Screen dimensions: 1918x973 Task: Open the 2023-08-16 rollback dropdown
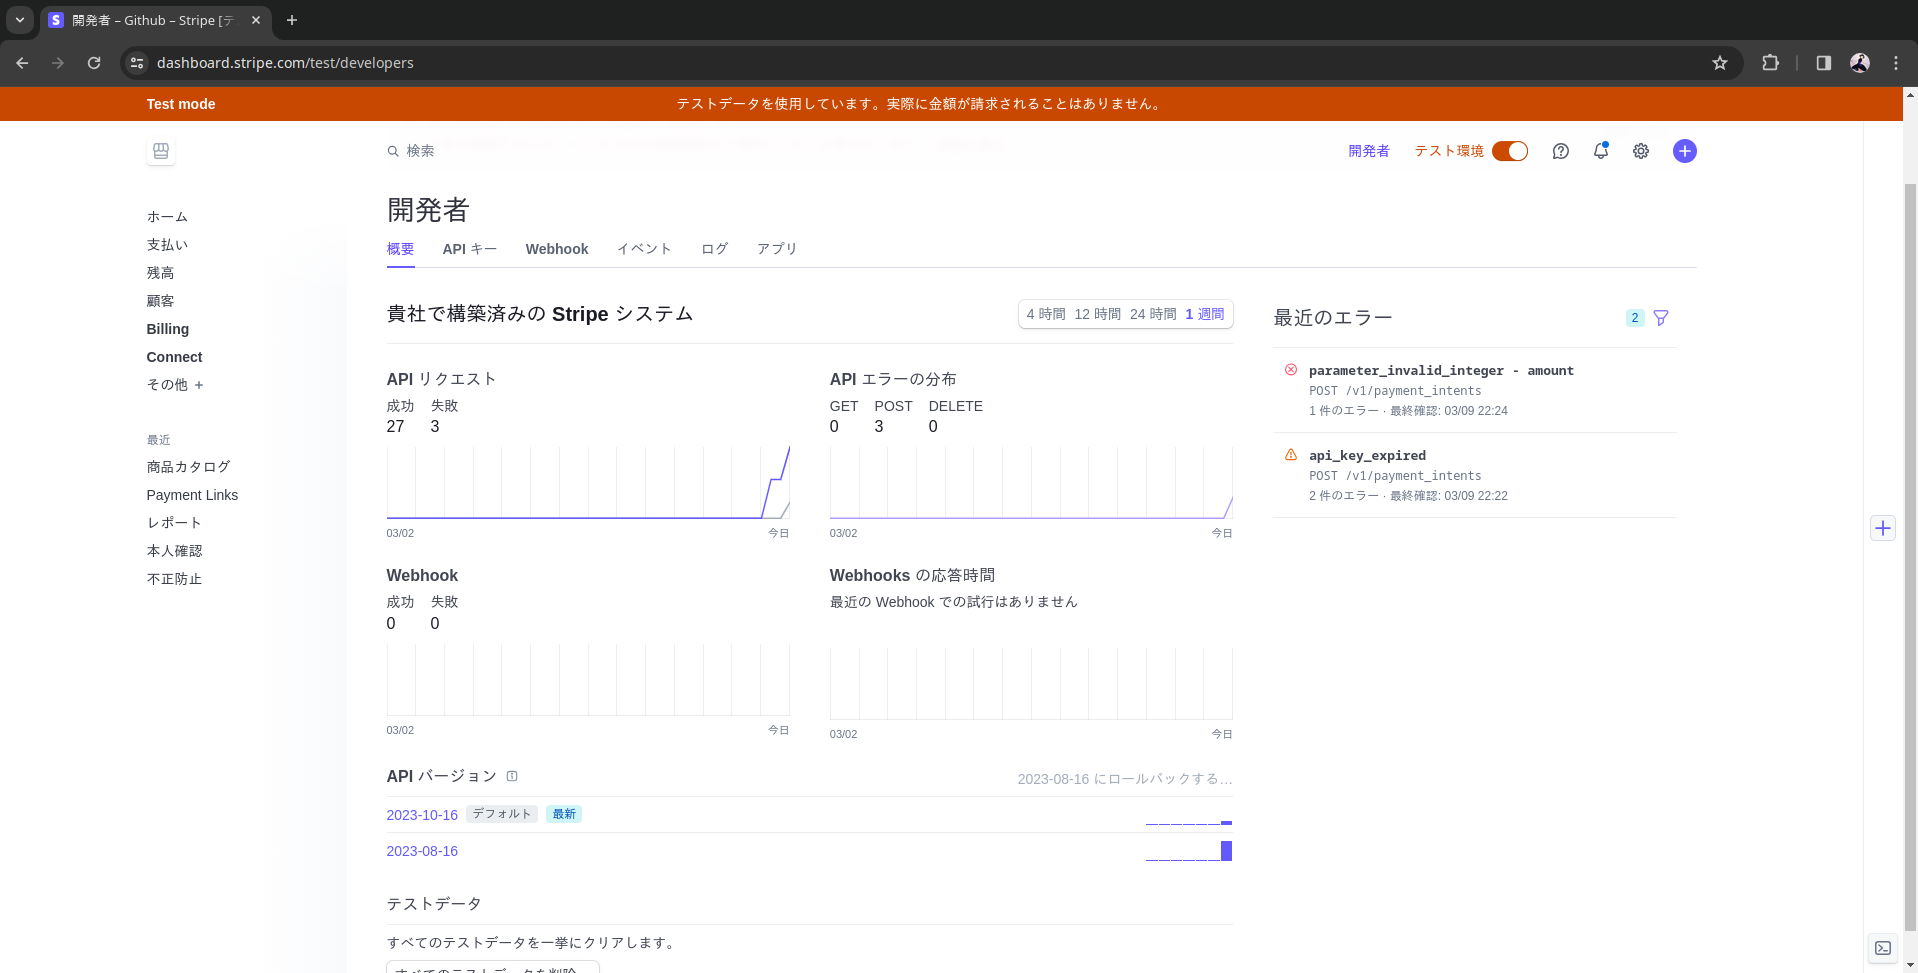1124,779
